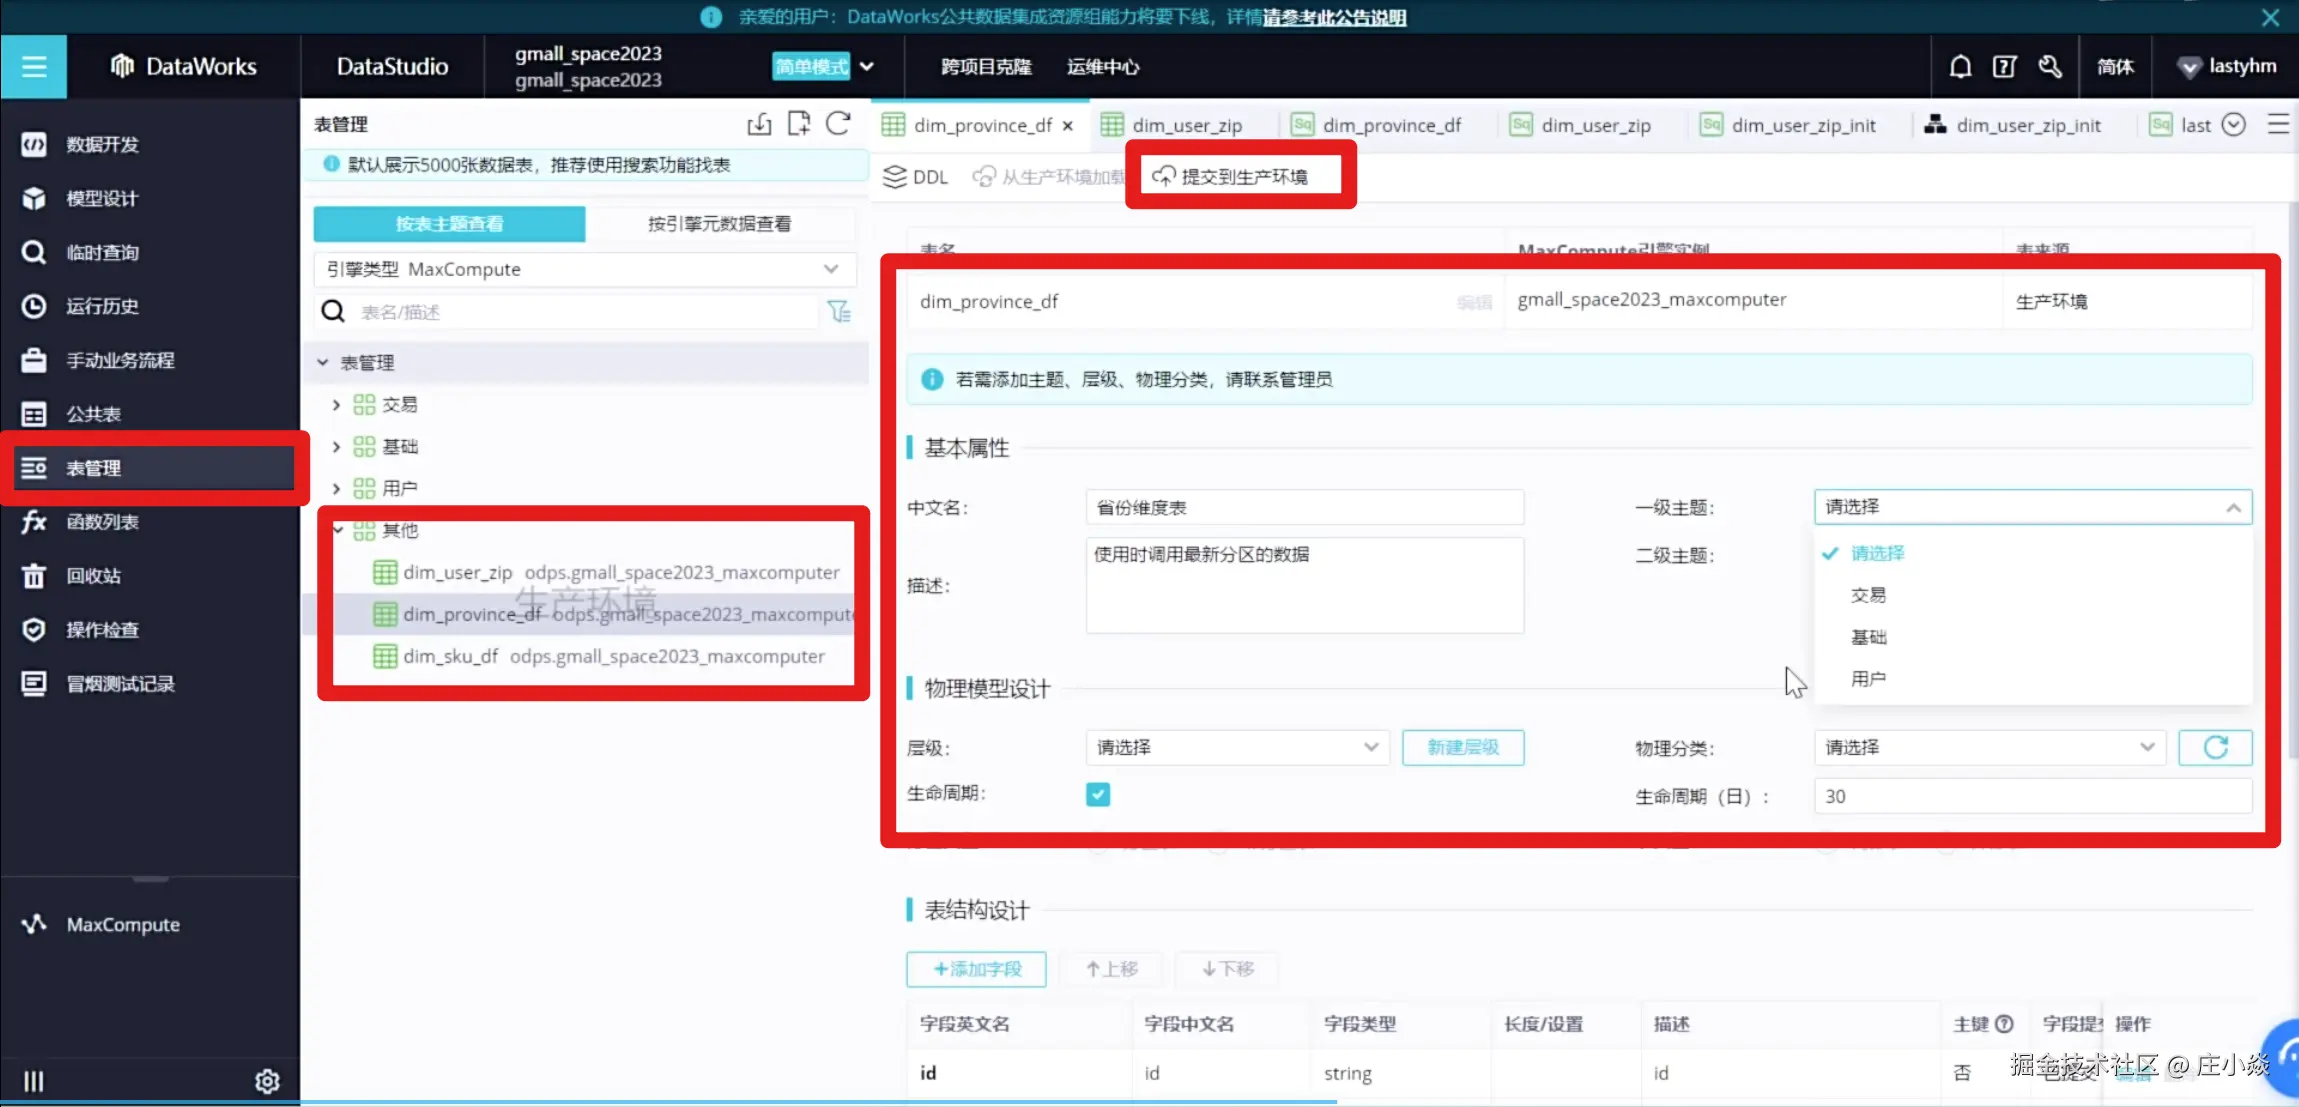Click the refresh icon in table management header
This screenshot has height=1107, width=2299.
click(838, 124)
